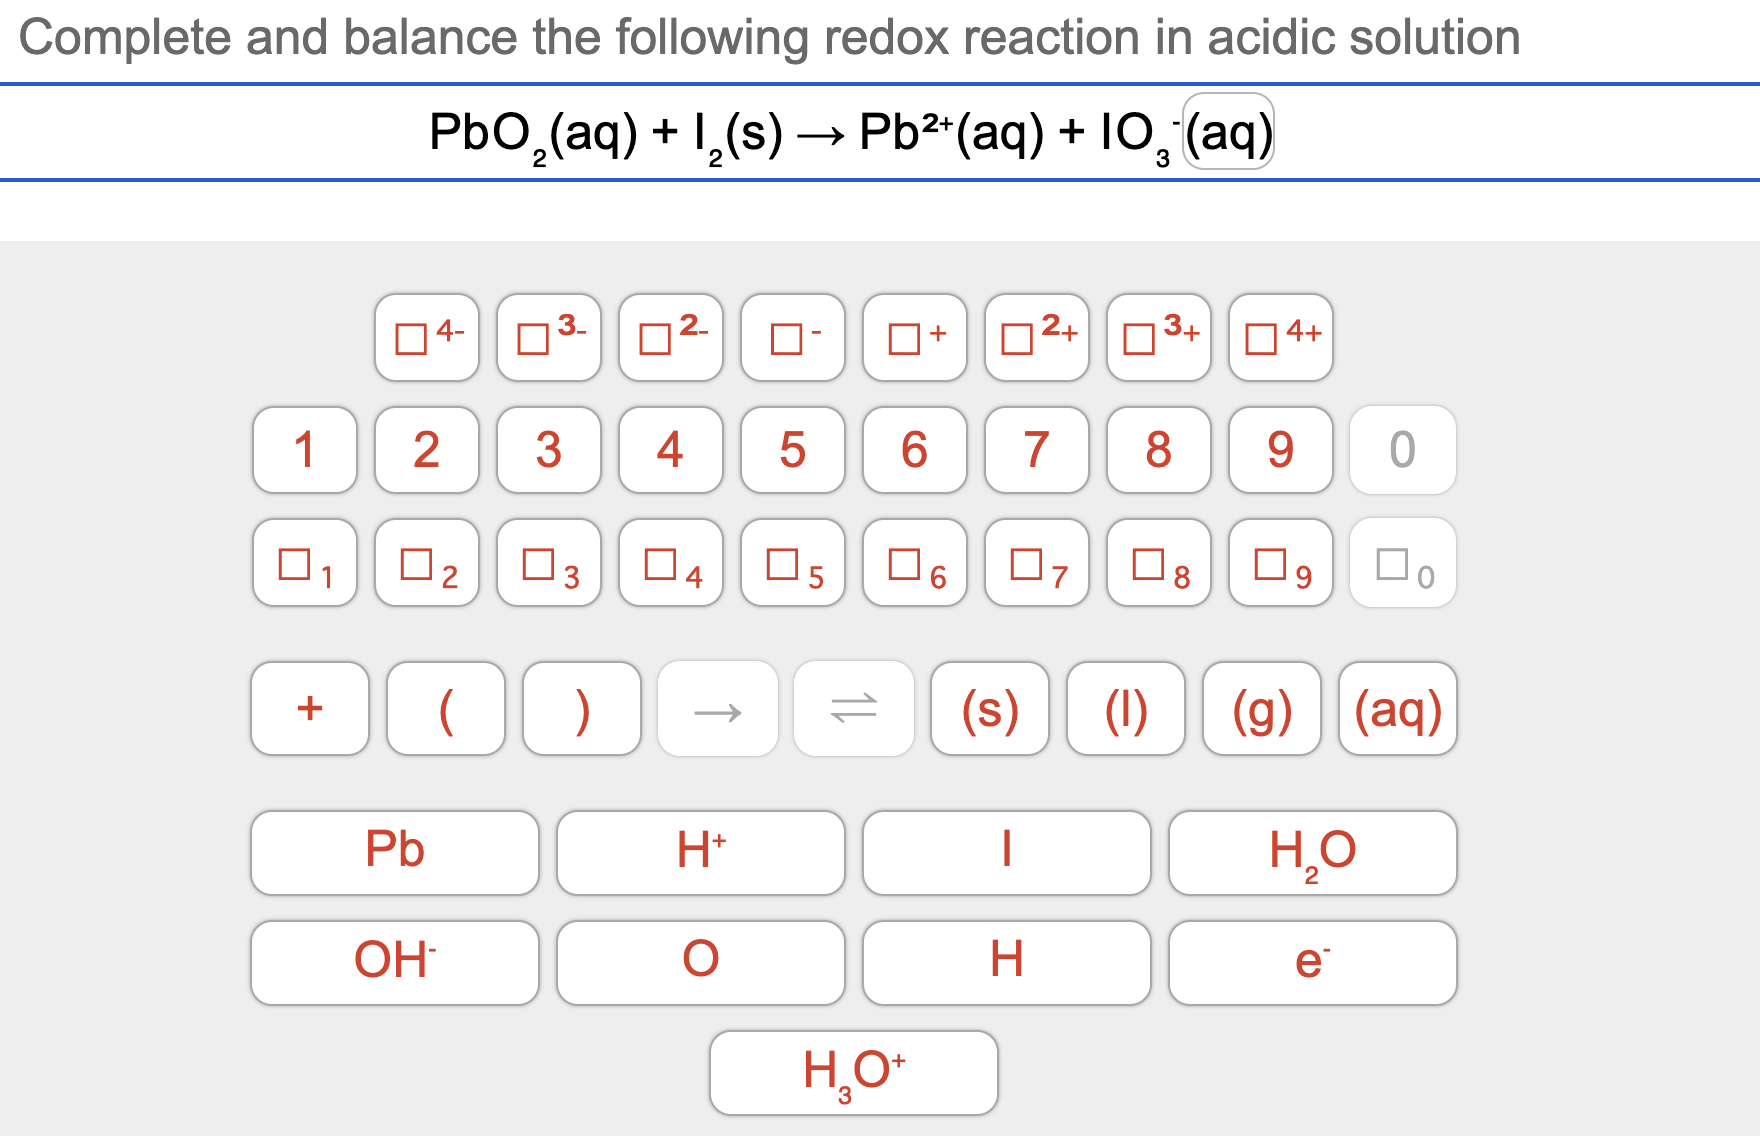Click the open parenthesis key
Image resolution: width=1760 pixels, height=1136 pixels.
(x=446, y=709)
